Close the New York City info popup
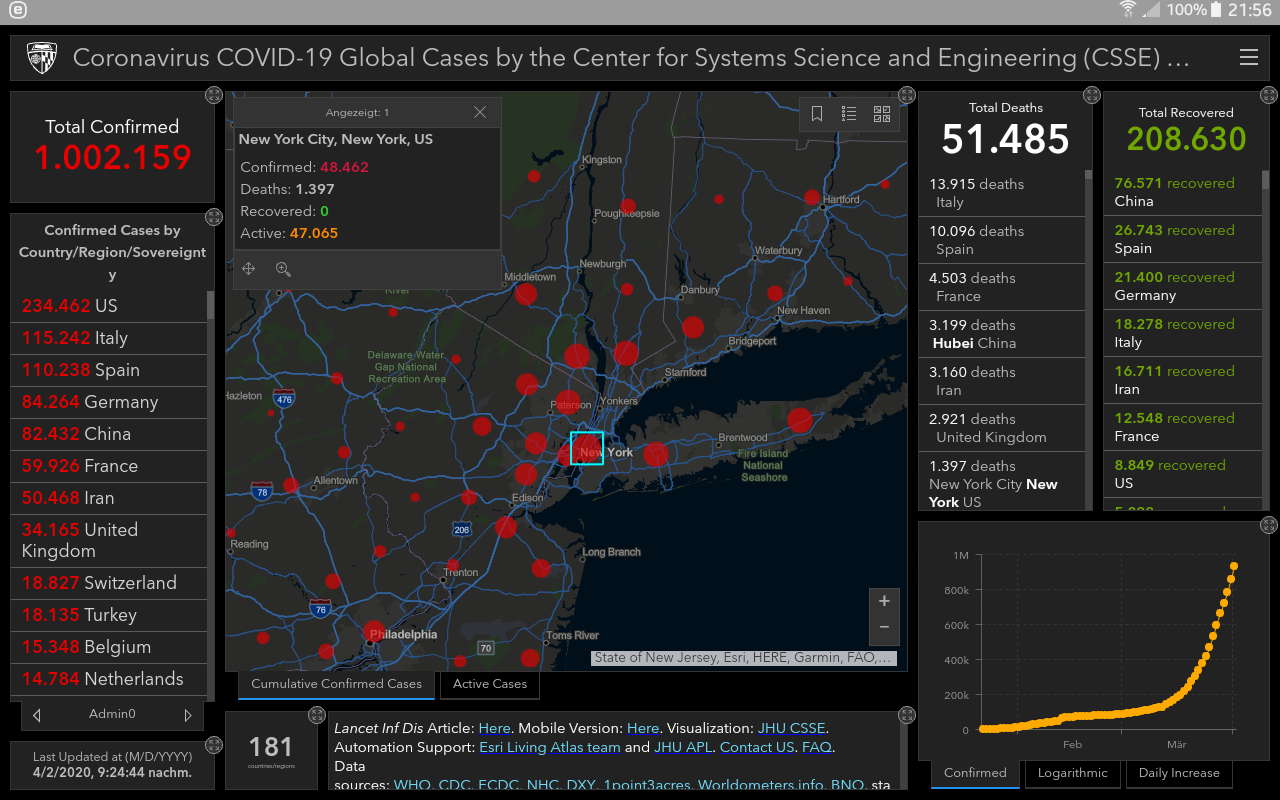Image resolution: width=1280 pixels, height=800 pixels. coord(480,112)
